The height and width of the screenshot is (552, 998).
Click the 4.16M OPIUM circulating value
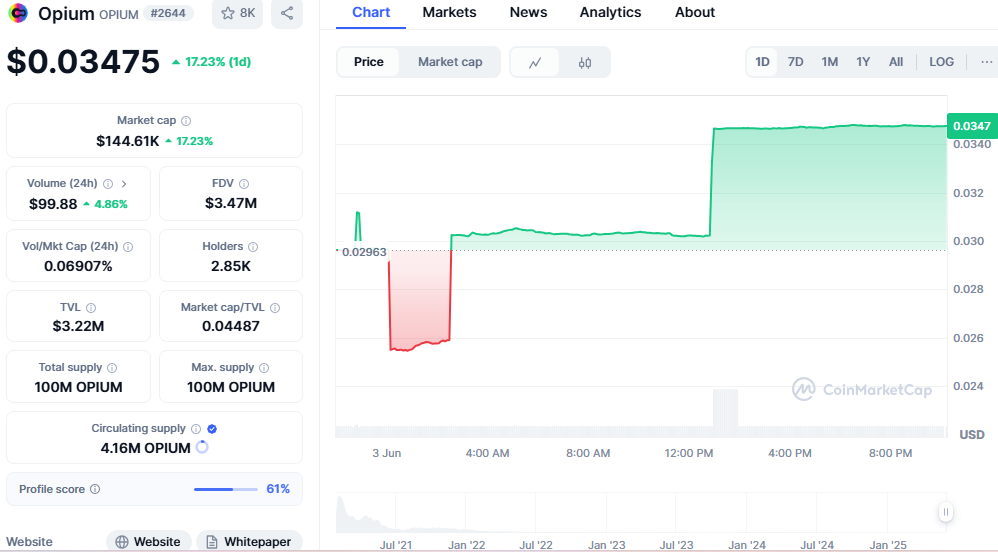click(x=146, y=448)
